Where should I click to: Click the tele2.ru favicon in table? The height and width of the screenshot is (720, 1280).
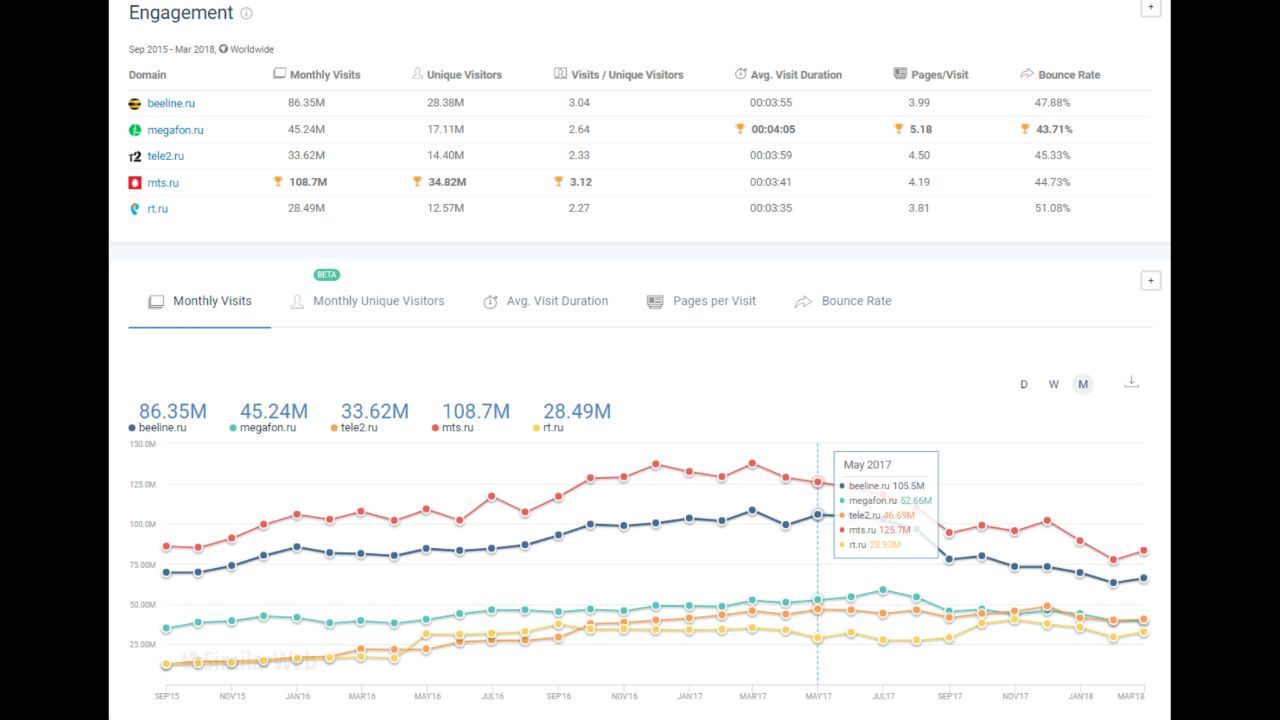tap(135, 157)
